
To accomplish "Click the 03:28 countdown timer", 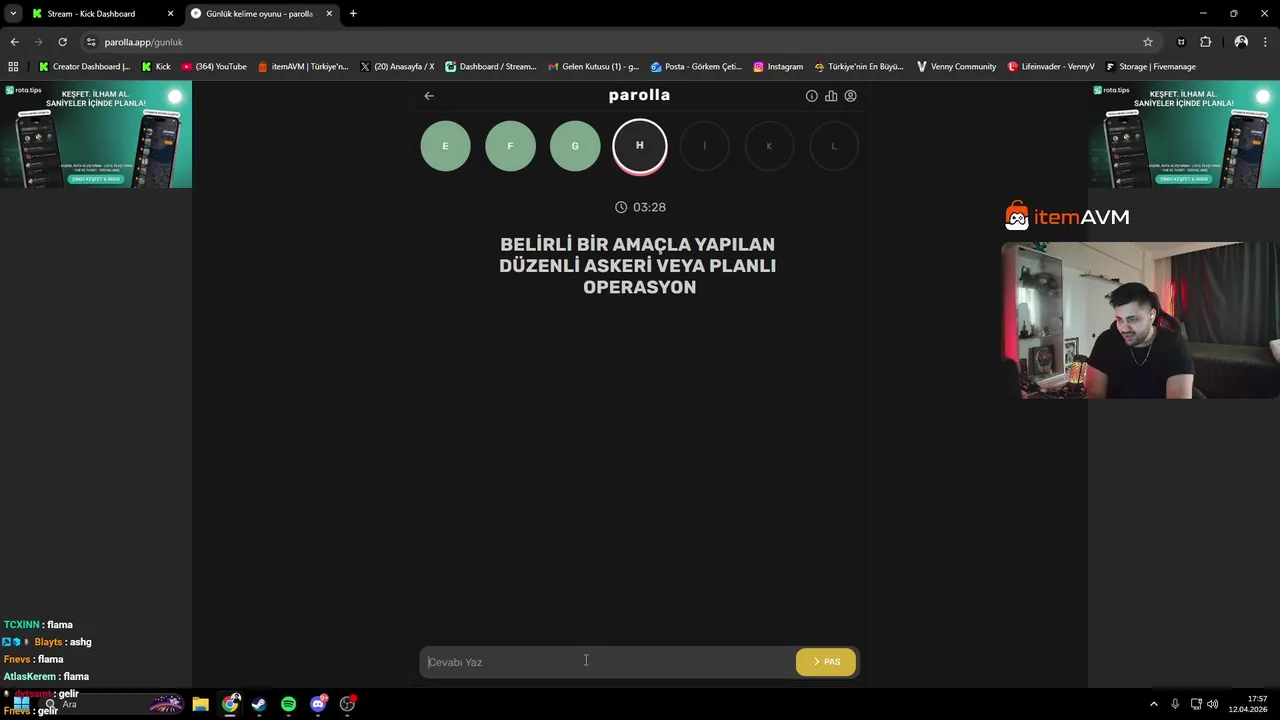I will coord(640,207).
